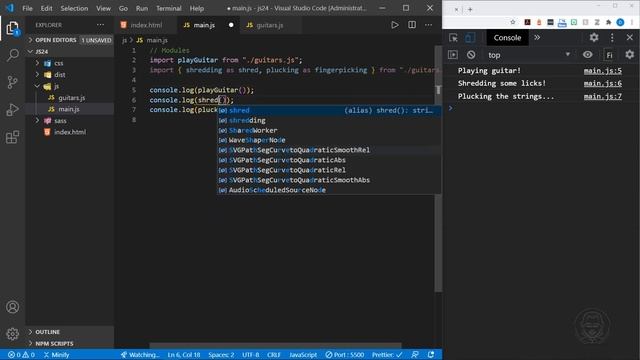Viewport: 640px width, 360px height.
Task: Open main.js:6 source link in console
Action: pos(602,83)
